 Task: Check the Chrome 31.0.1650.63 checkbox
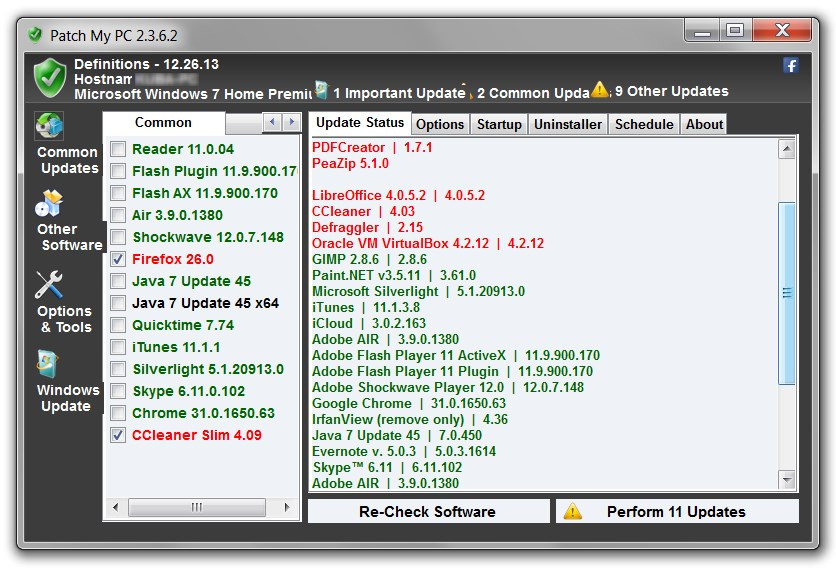pyautogui.click(x=118, y=413)
